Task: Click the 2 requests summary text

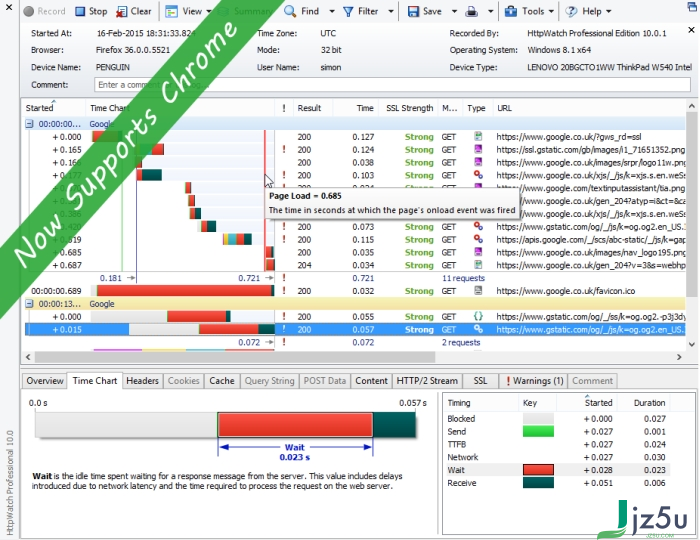Action: (x=461, y=342)
